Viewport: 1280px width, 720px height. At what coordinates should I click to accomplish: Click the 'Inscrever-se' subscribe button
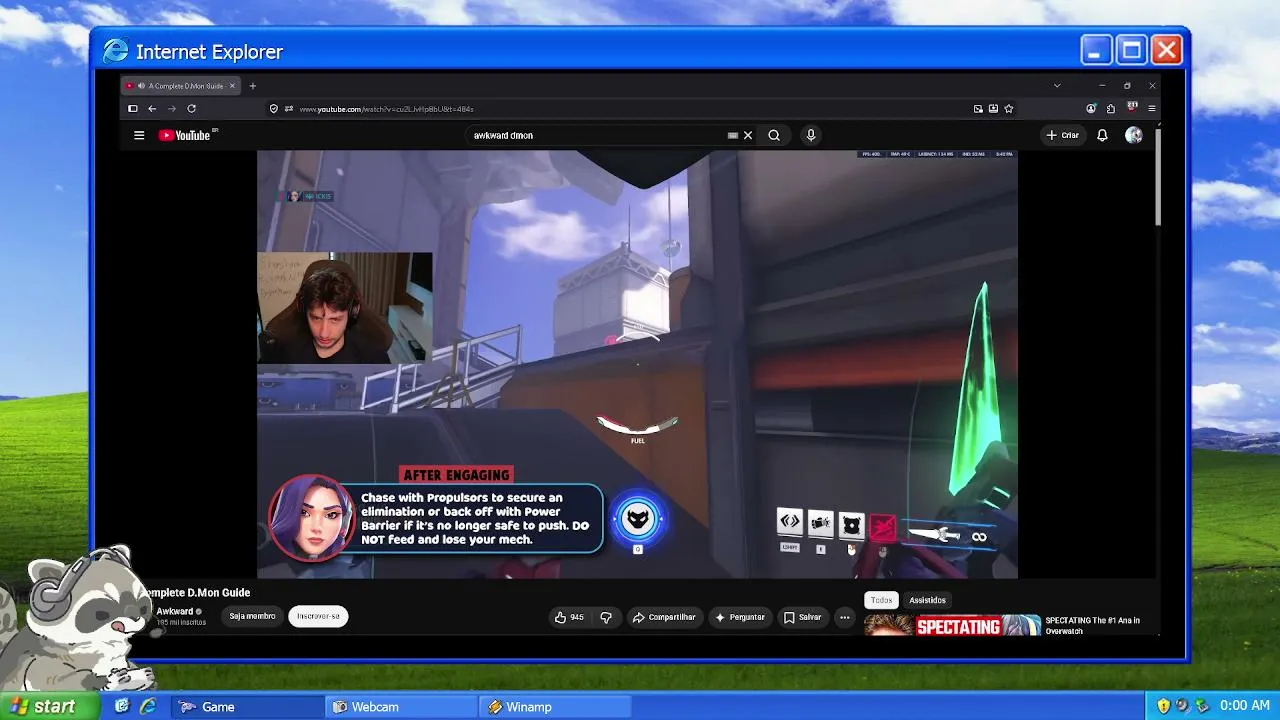[x=318, y=616]
